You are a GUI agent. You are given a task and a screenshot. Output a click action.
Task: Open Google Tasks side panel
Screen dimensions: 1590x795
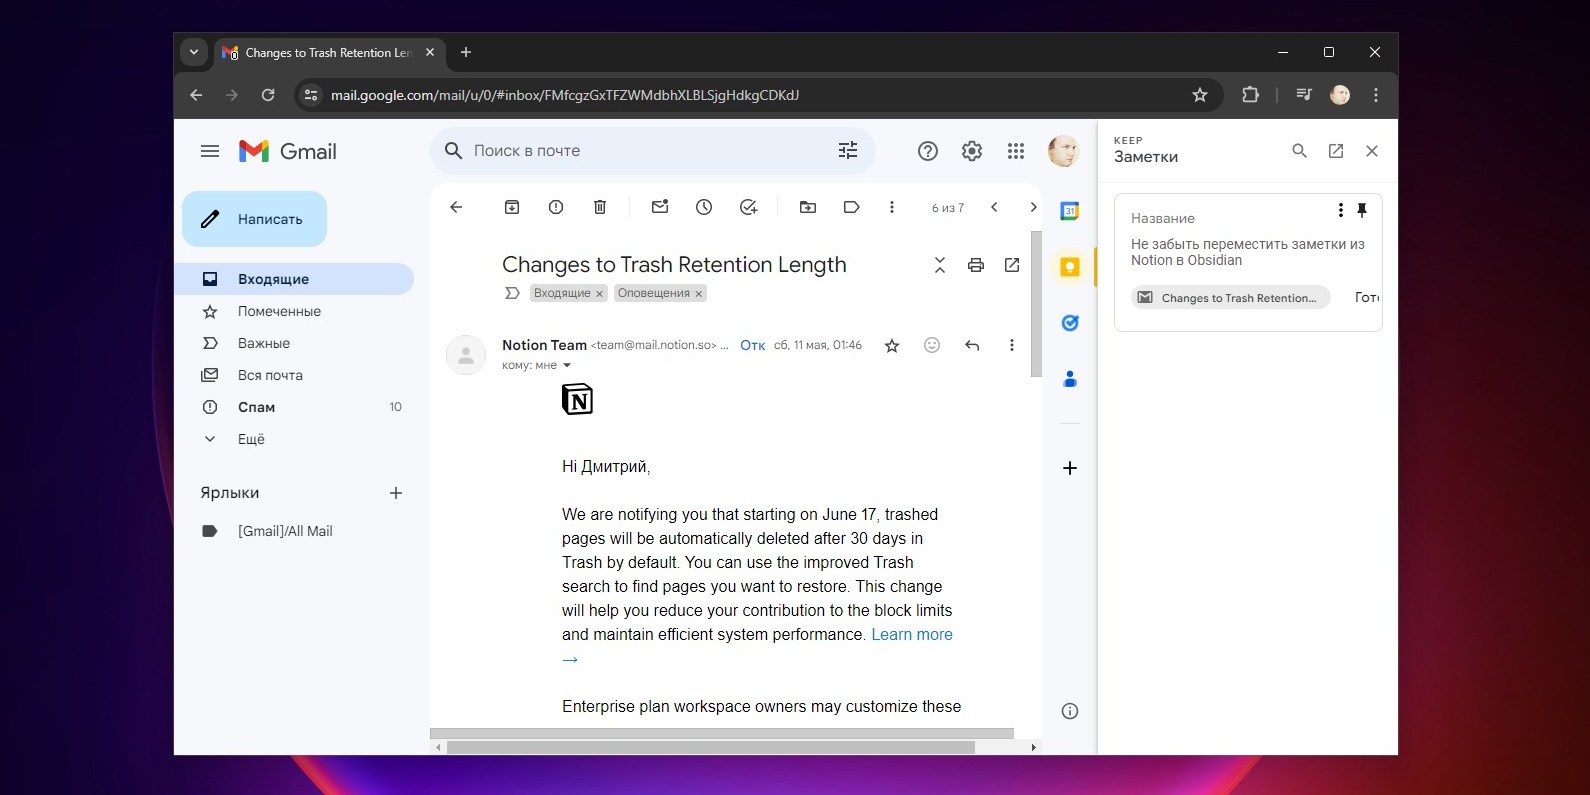click(1070, 323)
